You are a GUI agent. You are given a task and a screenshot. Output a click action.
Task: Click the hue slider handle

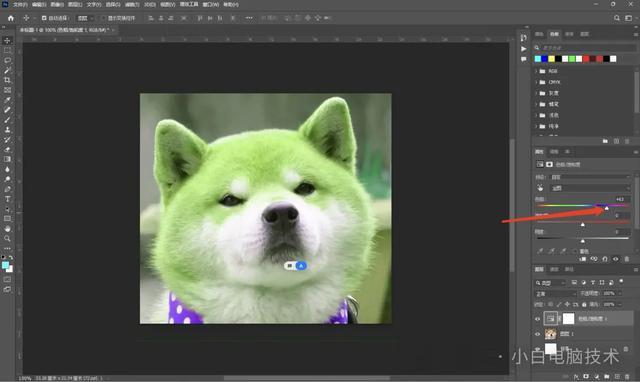click(x=607, y=209)
